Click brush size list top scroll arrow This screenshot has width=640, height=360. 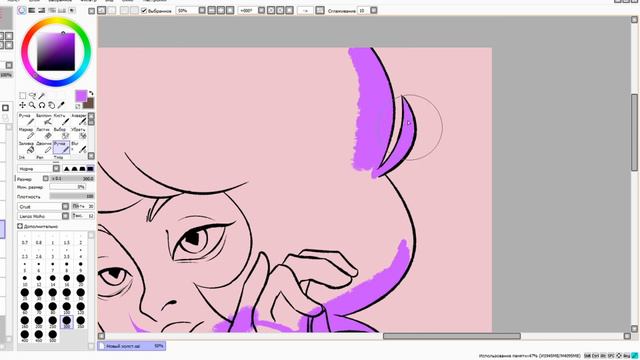click(91, 235)
